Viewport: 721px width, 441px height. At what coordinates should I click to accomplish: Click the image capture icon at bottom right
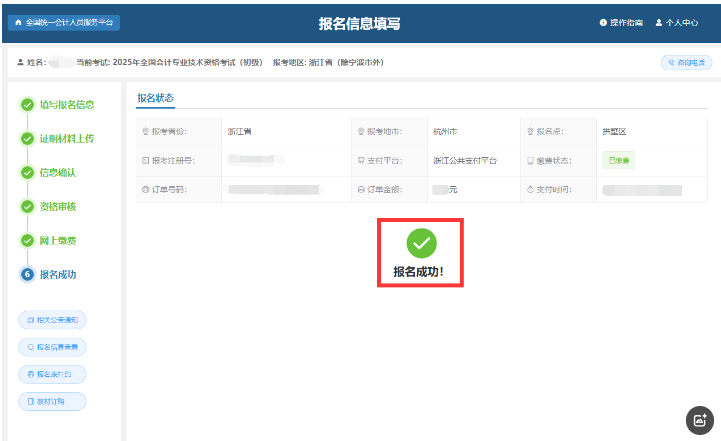point(698,420)
